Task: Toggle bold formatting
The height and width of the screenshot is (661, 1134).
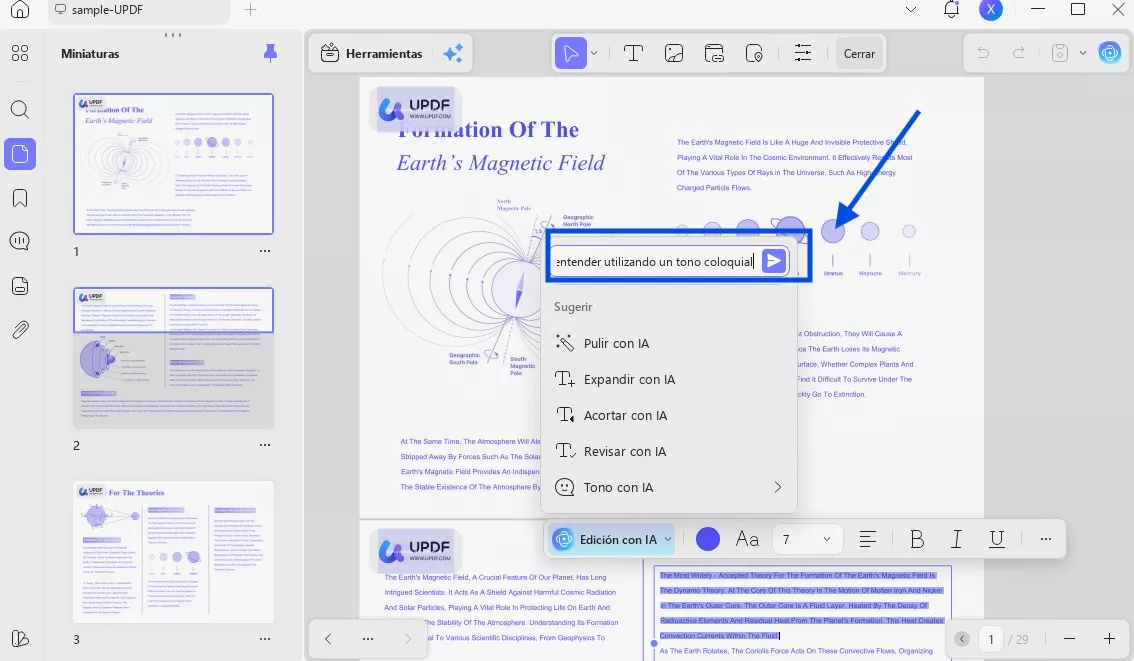Action: pyautogui.click(x=916, y=539)
